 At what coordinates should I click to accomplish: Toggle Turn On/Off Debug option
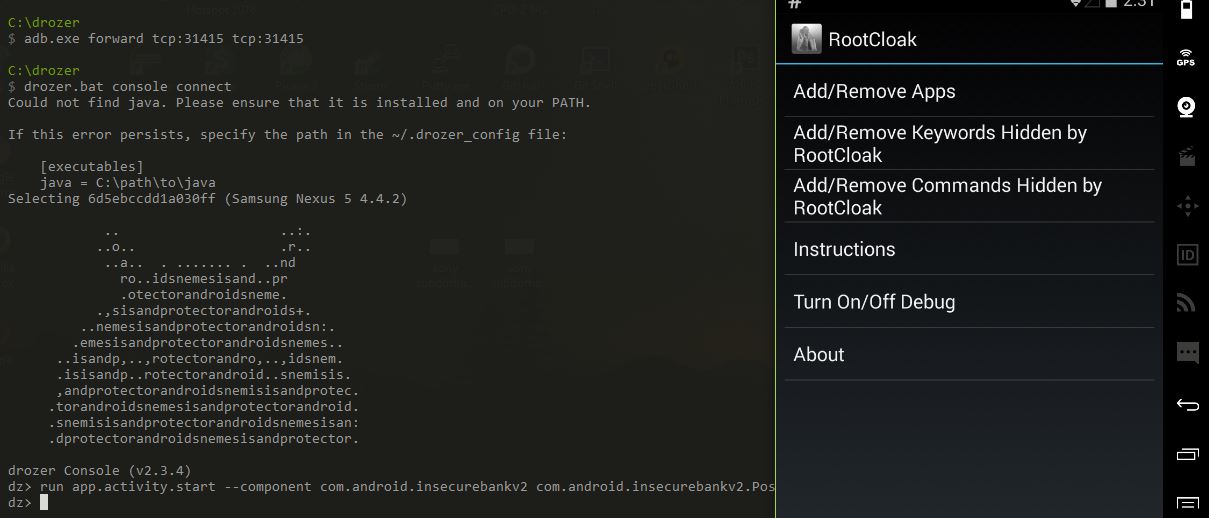pyautogui.click(x=874, y=302)
